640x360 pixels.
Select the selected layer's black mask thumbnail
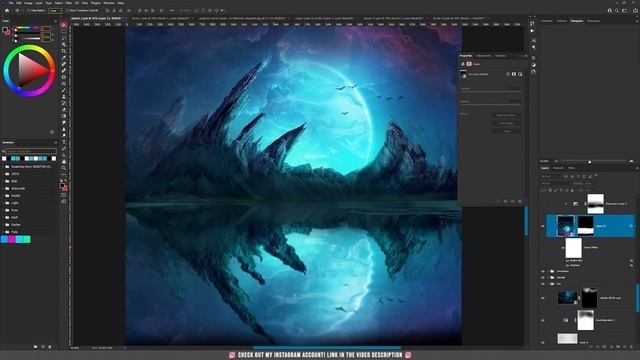tap(585, 226)
